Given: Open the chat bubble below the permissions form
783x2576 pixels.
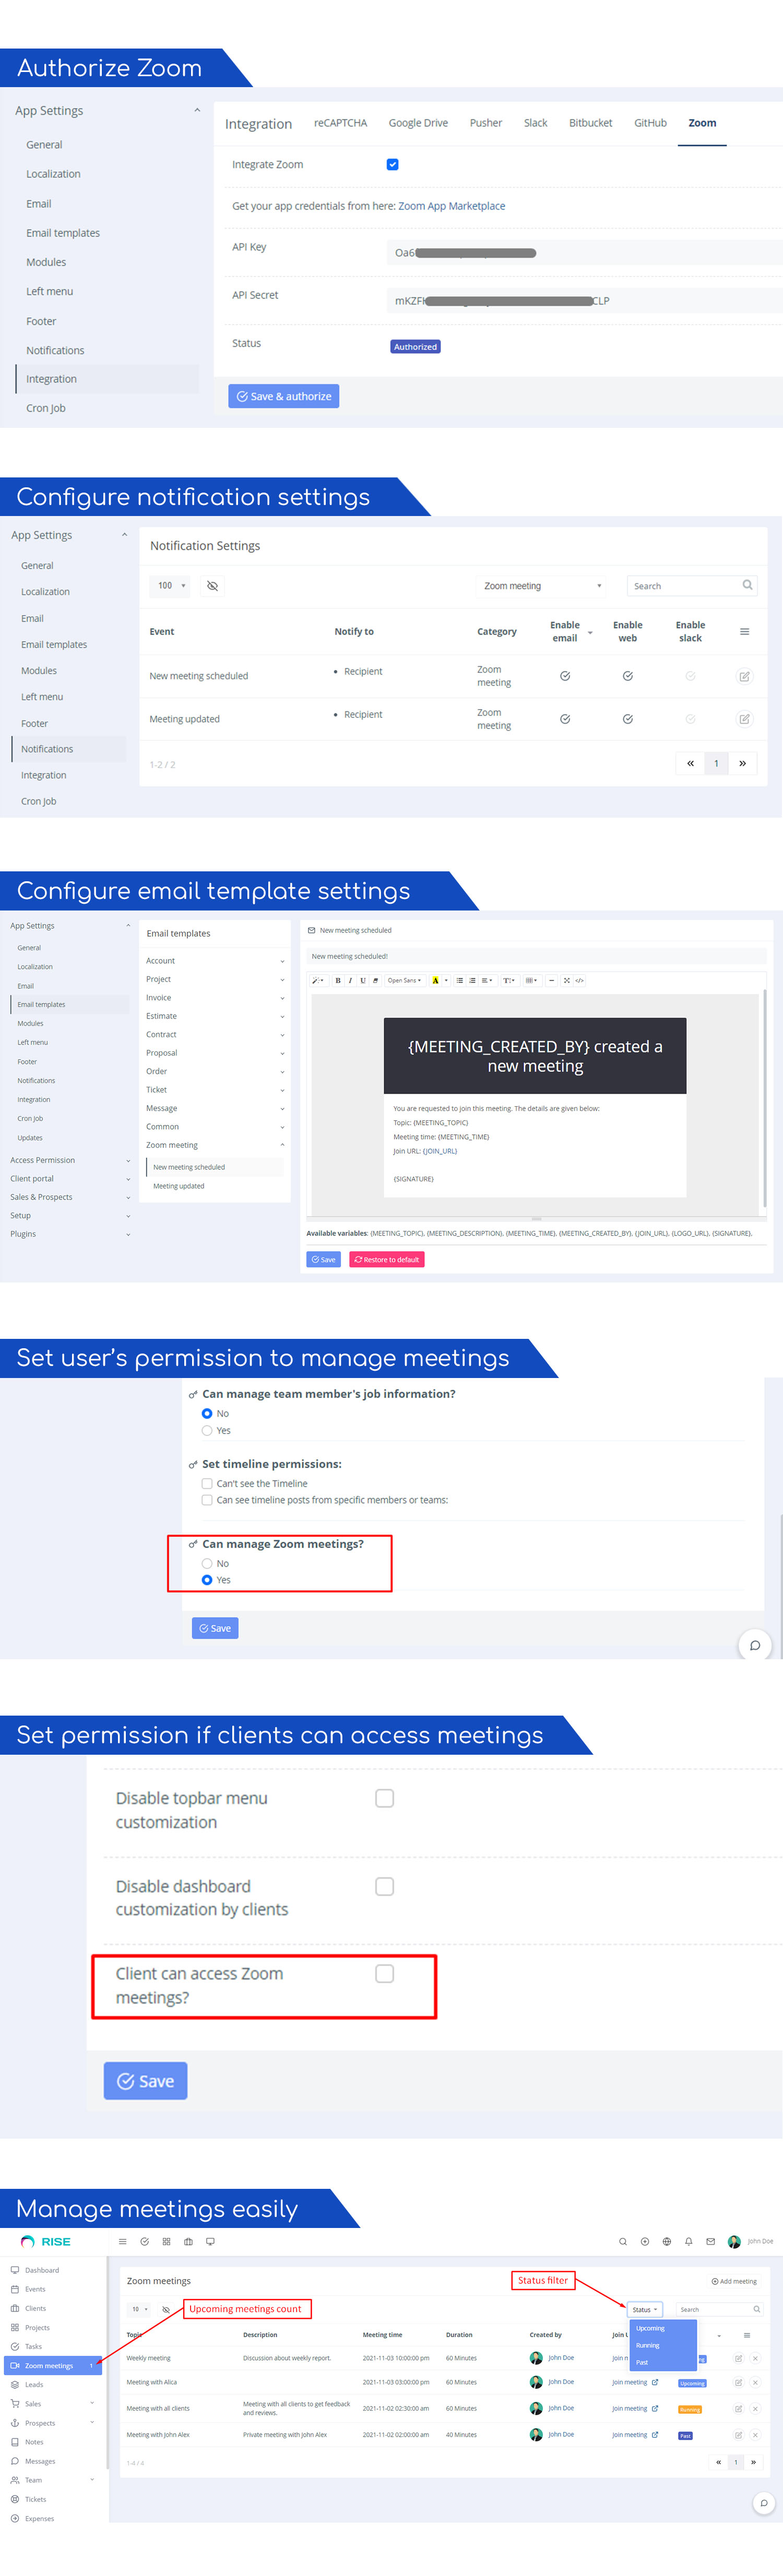Looking at the screenshot, I should point(755,1645).
